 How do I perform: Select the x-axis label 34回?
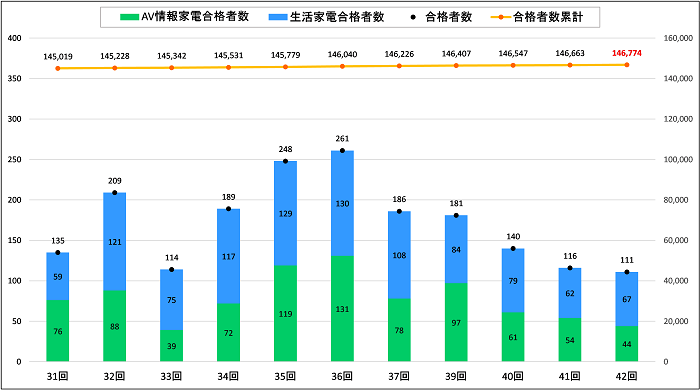(229, 377)
